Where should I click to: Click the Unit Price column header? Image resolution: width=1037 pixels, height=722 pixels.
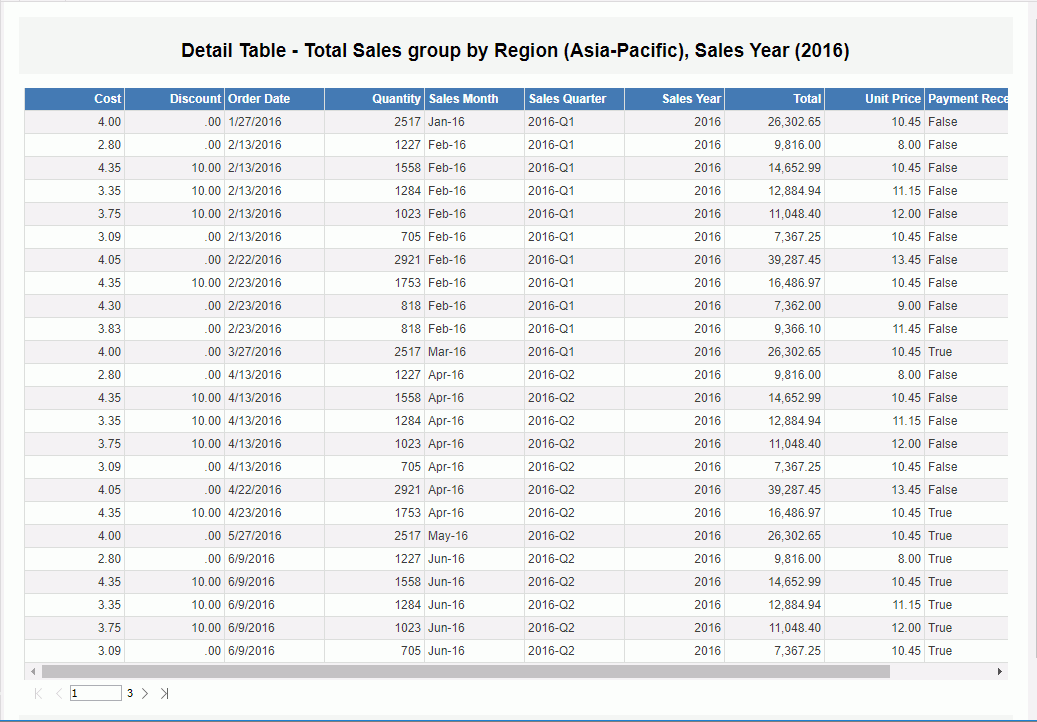pyautogui.click(x=892, y=99)
